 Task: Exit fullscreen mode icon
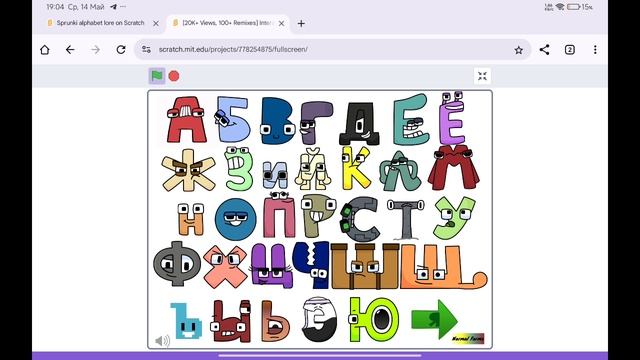(482, 76)
